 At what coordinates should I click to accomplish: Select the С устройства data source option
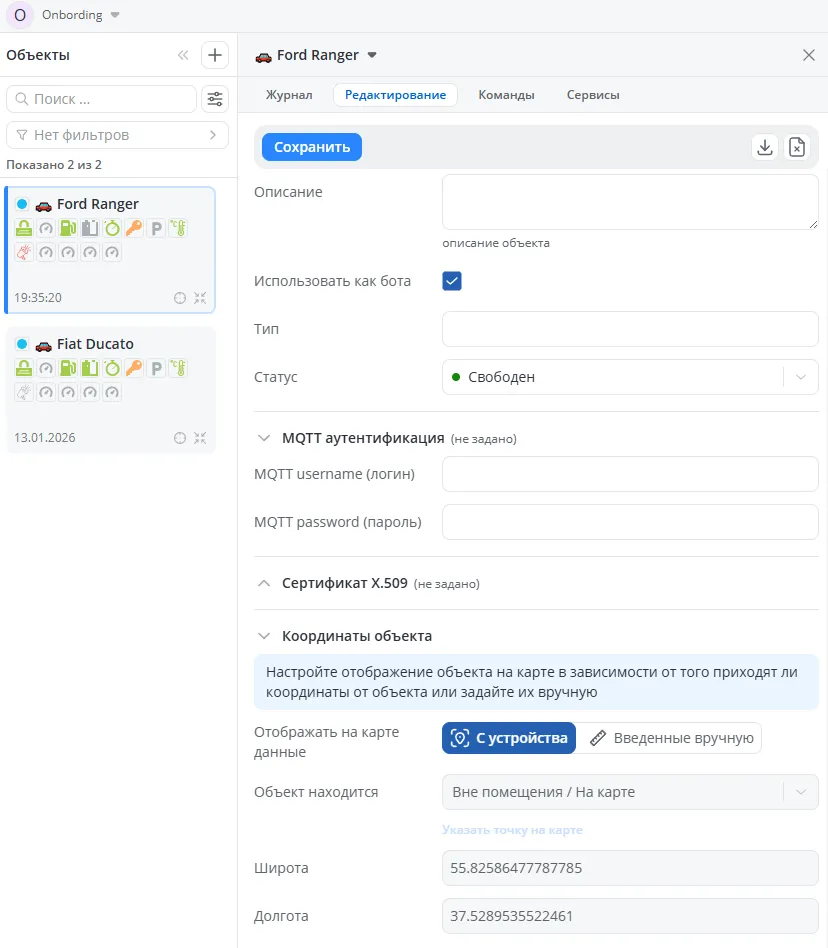point(509,738)
